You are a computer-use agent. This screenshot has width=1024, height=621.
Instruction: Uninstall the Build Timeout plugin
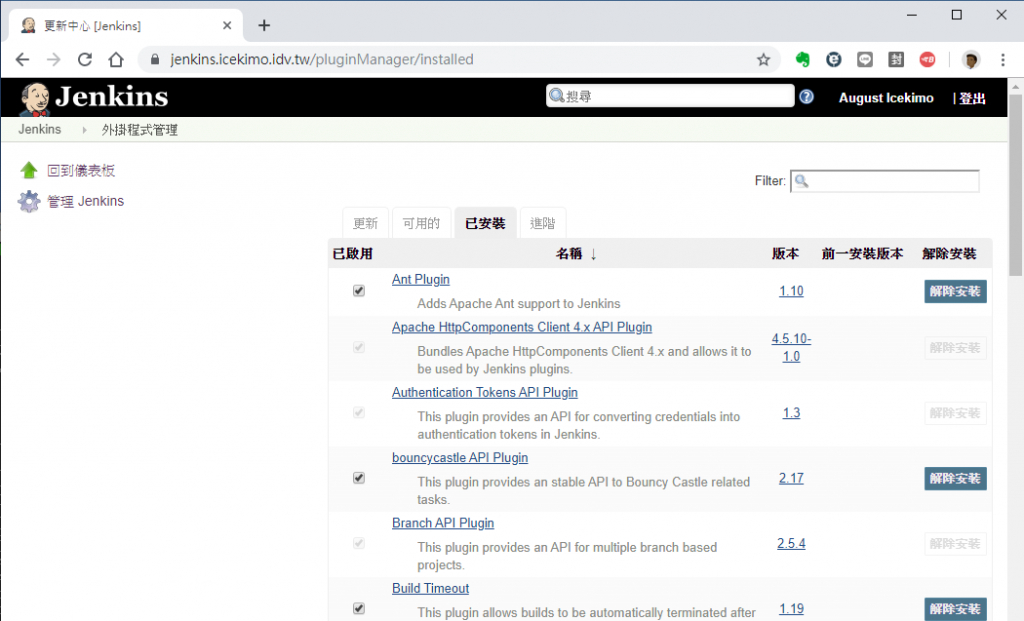point(955,609)
